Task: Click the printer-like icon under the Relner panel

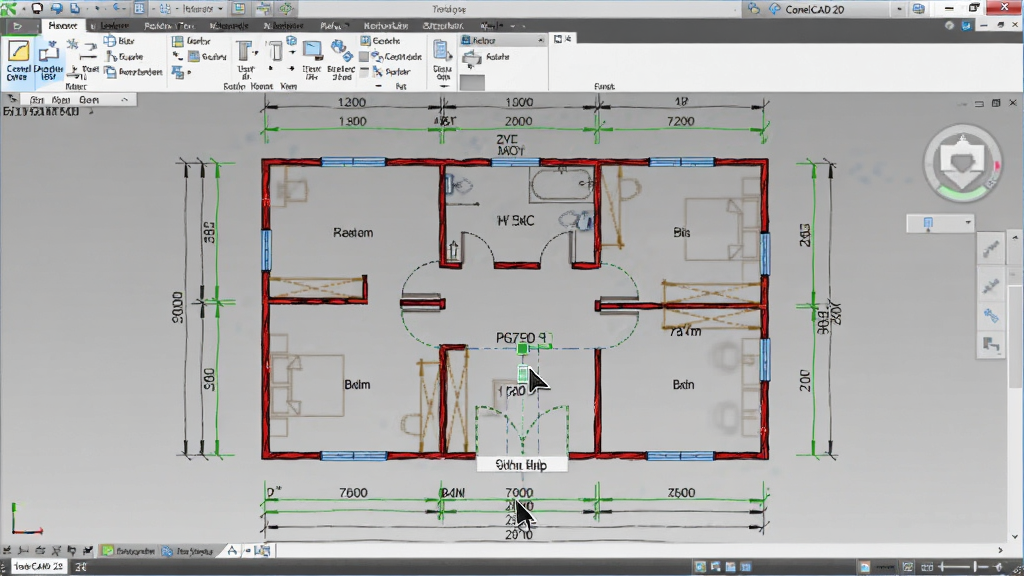Action: [472, 59]
